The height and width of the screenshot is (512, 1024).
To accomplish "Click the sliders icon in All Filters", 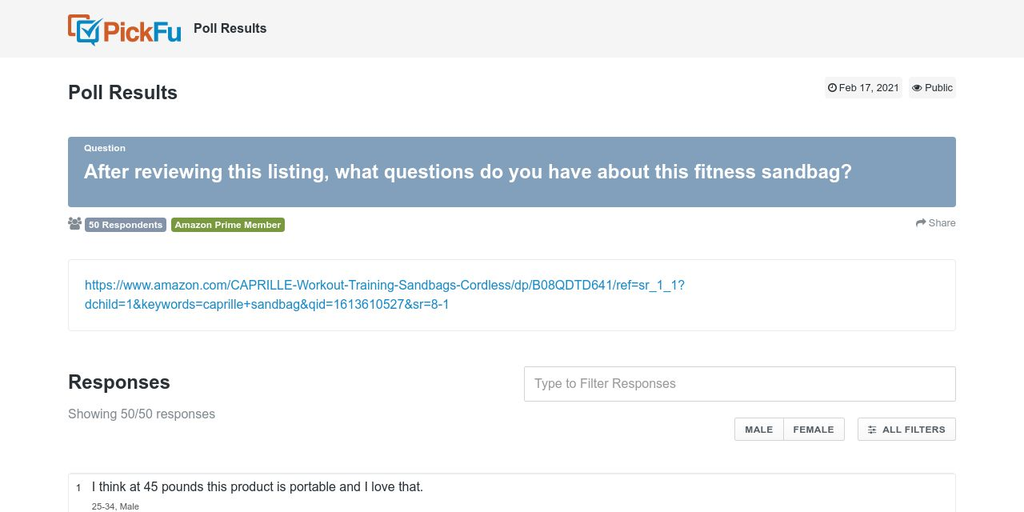I will click(x=872, y=430).
